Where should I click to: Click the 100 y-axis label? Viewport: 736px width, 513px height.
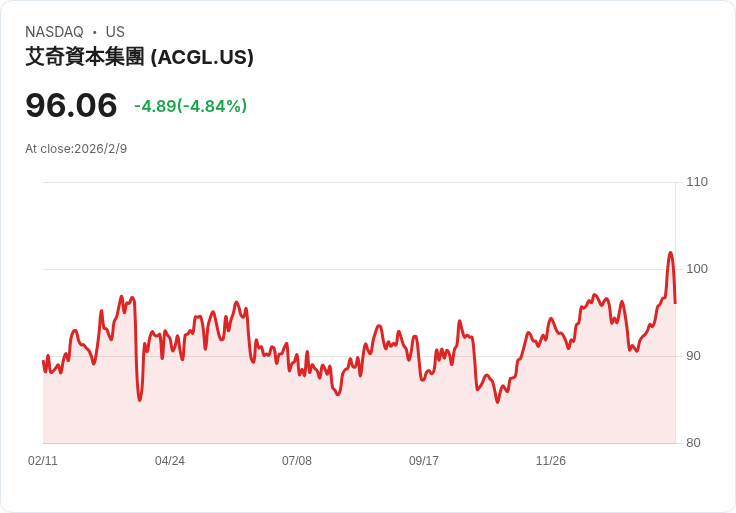(x=696, y=269)
